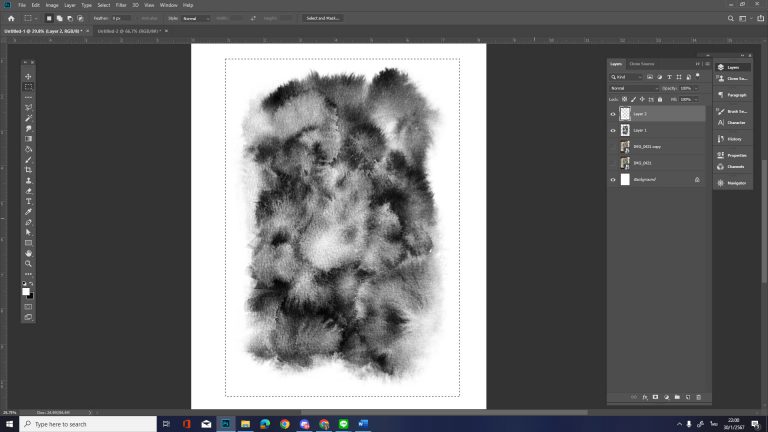Image resolution: width=768 pixels, height=432 pixels.
Task: Hide Layer 2 using its eye icon
Action: (613, 114)
